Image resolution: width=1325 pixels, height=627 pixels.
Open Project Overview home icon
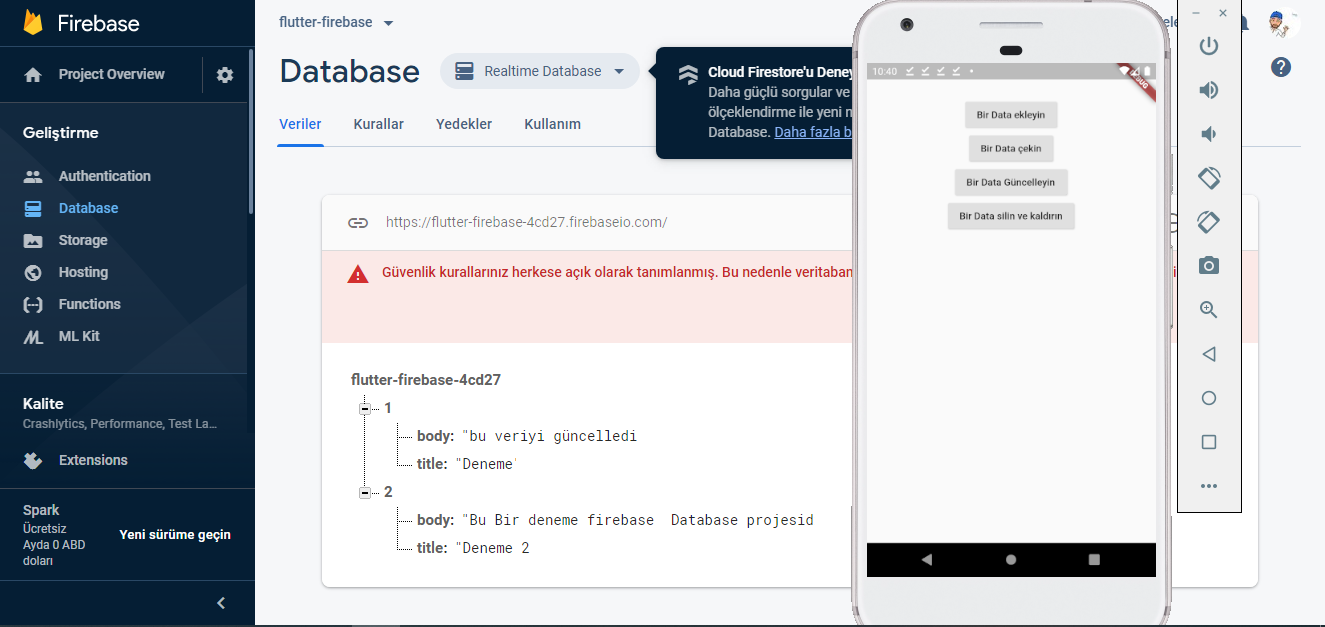click(x=33, y=75)
